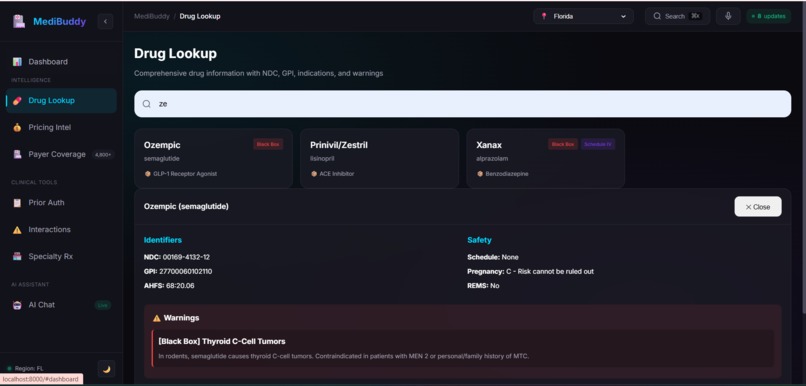Viewport: 806px width, 386px height.
Task: Click the Pricing Intel money bag icon
Action: pyautogui.click(x=17, y=127)
